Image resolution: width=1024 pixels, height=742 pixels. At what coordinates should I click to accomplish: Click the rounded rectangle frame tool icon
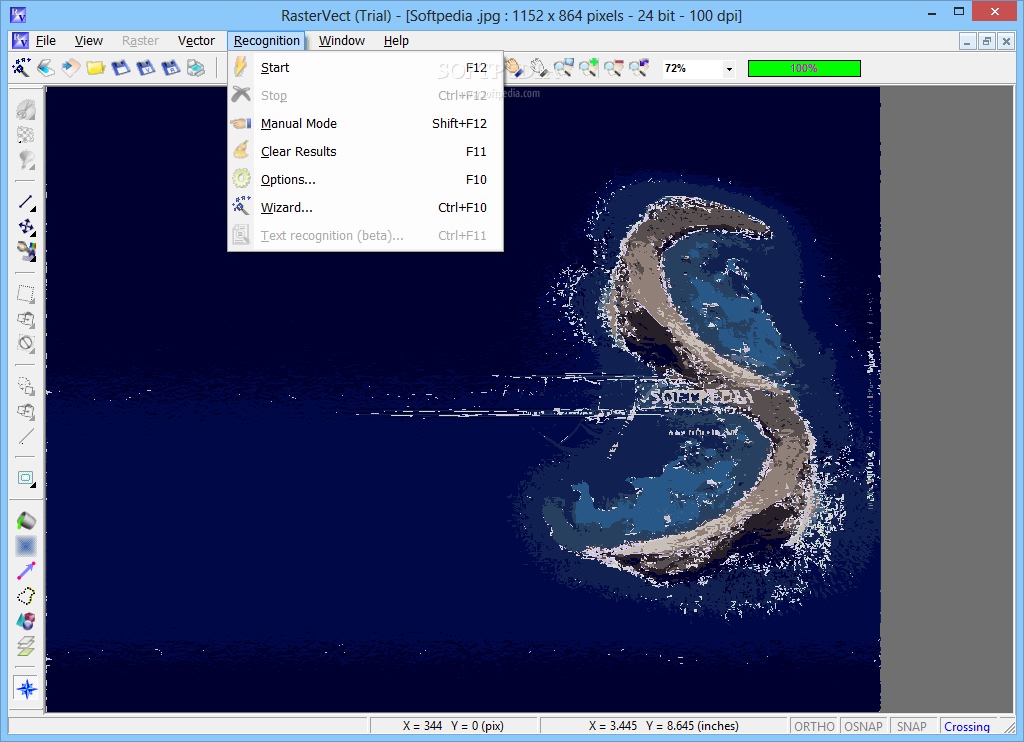pyautogui.click(x=26, y=478)
